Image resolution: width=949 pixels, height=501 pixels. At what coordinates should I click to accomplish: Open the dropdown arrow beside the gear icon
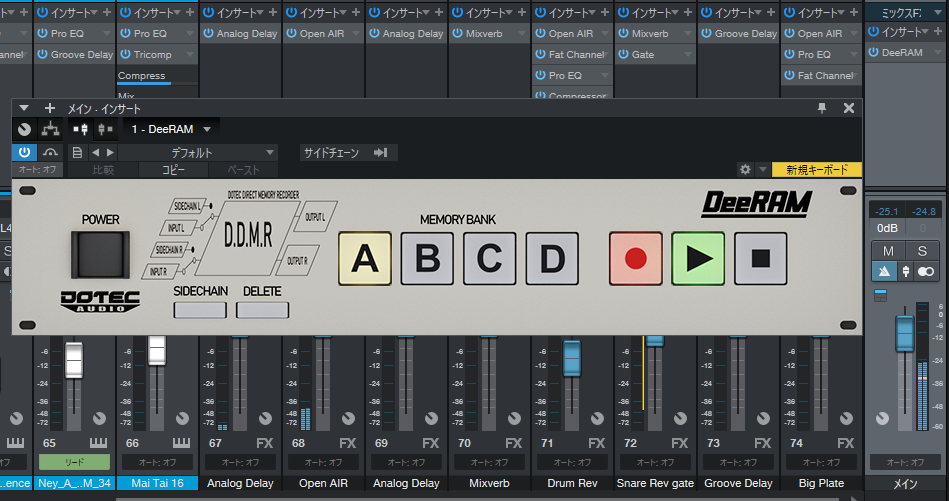point(763,169)
